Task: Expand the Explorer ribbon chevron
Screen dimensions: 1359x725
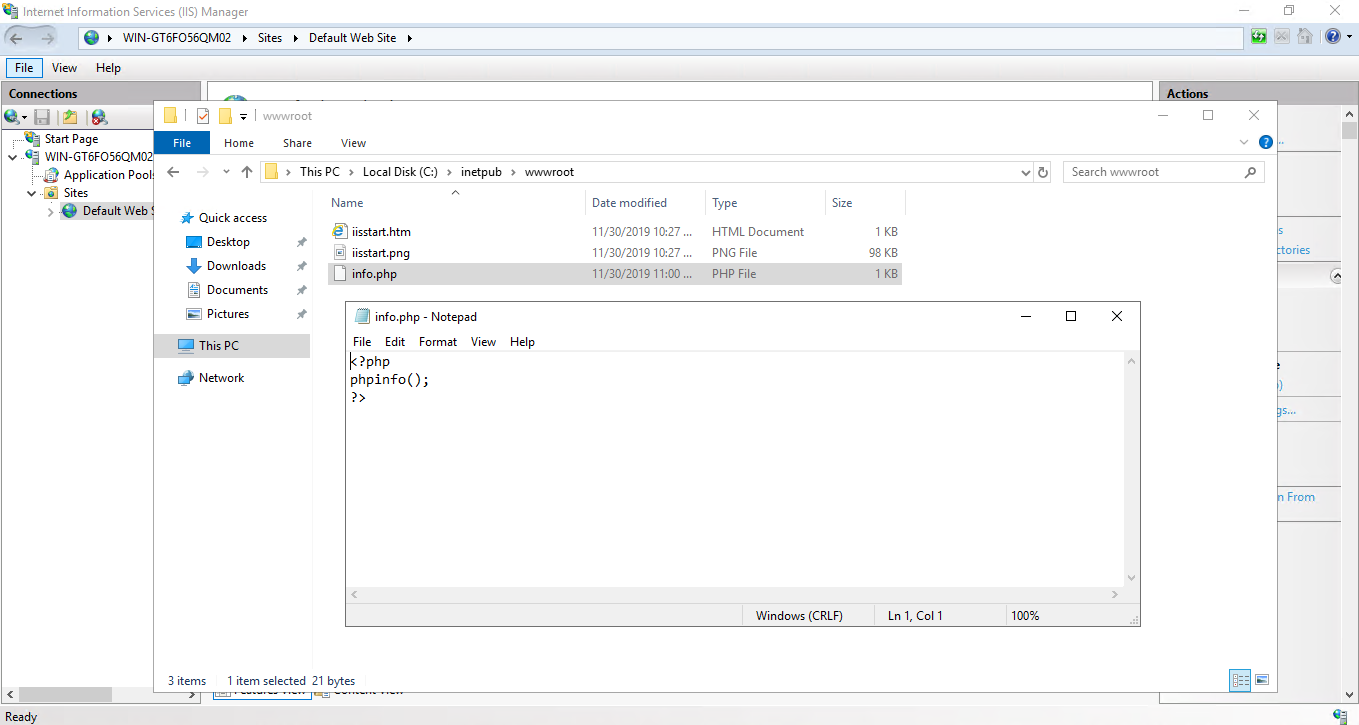Action: [x=1244, y=143]
